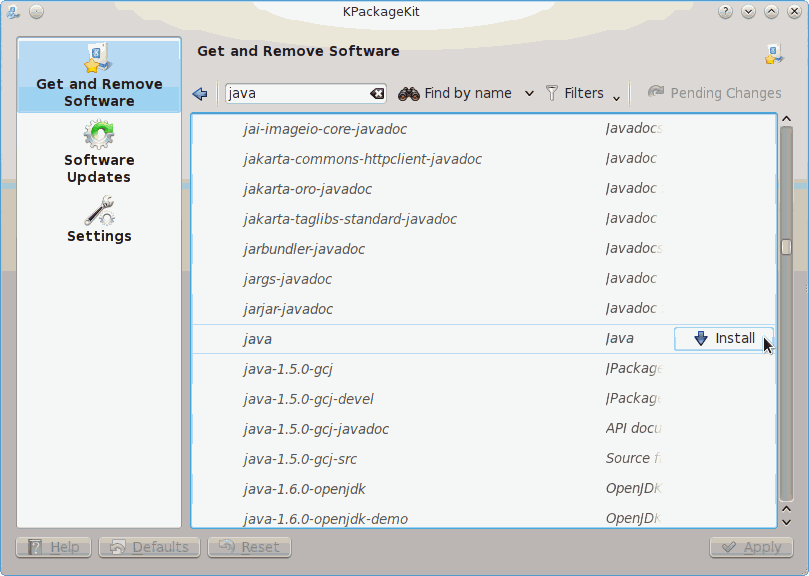Select jargs-javadoc package row
Viewport: 809px width, 576px height.
483,278
